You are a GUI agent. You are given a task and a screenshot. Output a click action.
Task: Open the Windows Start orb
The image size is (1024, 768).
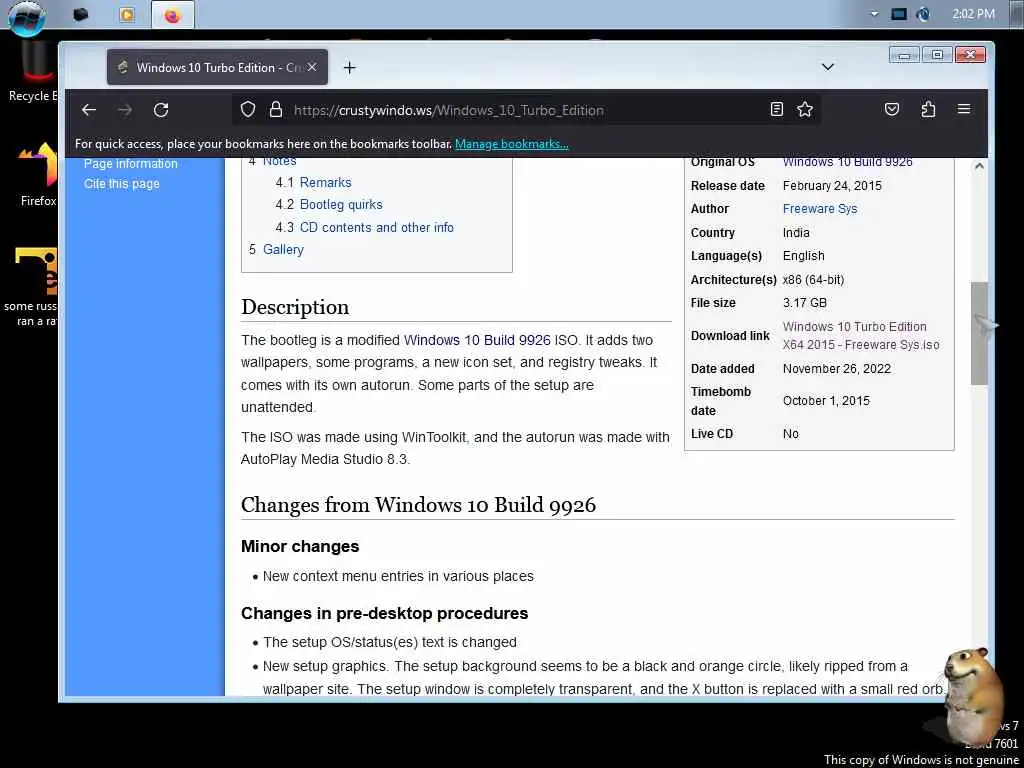(27, 16)
